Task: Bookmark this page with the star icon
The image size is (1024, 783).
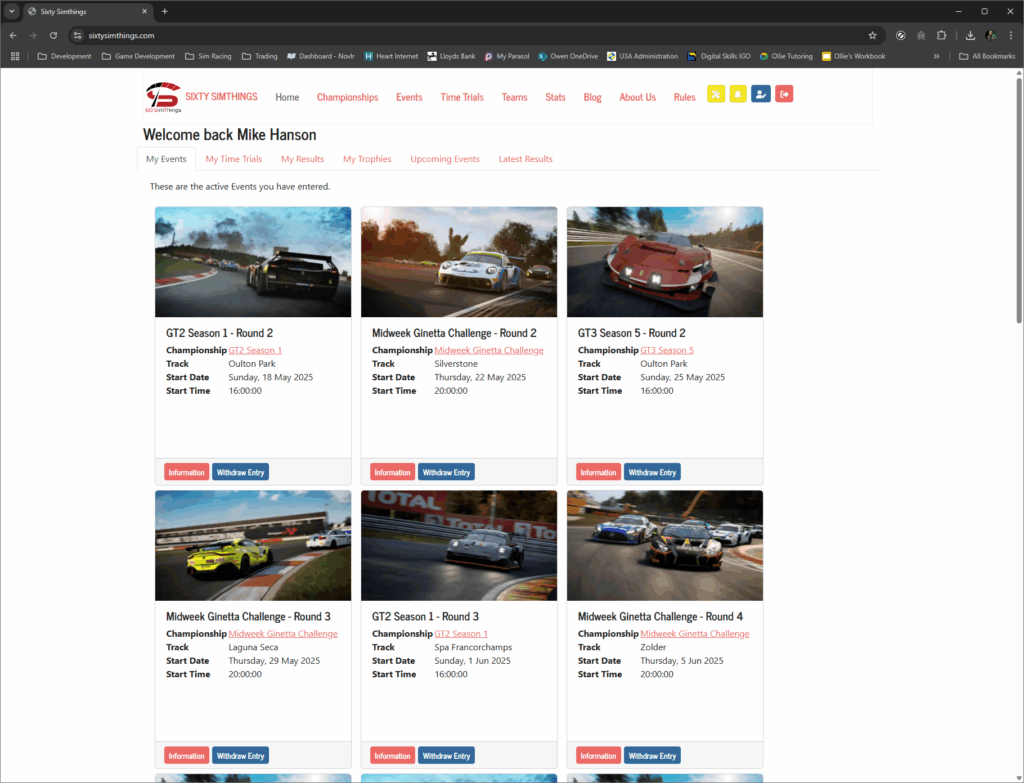Action: click(x=872, y=35)
